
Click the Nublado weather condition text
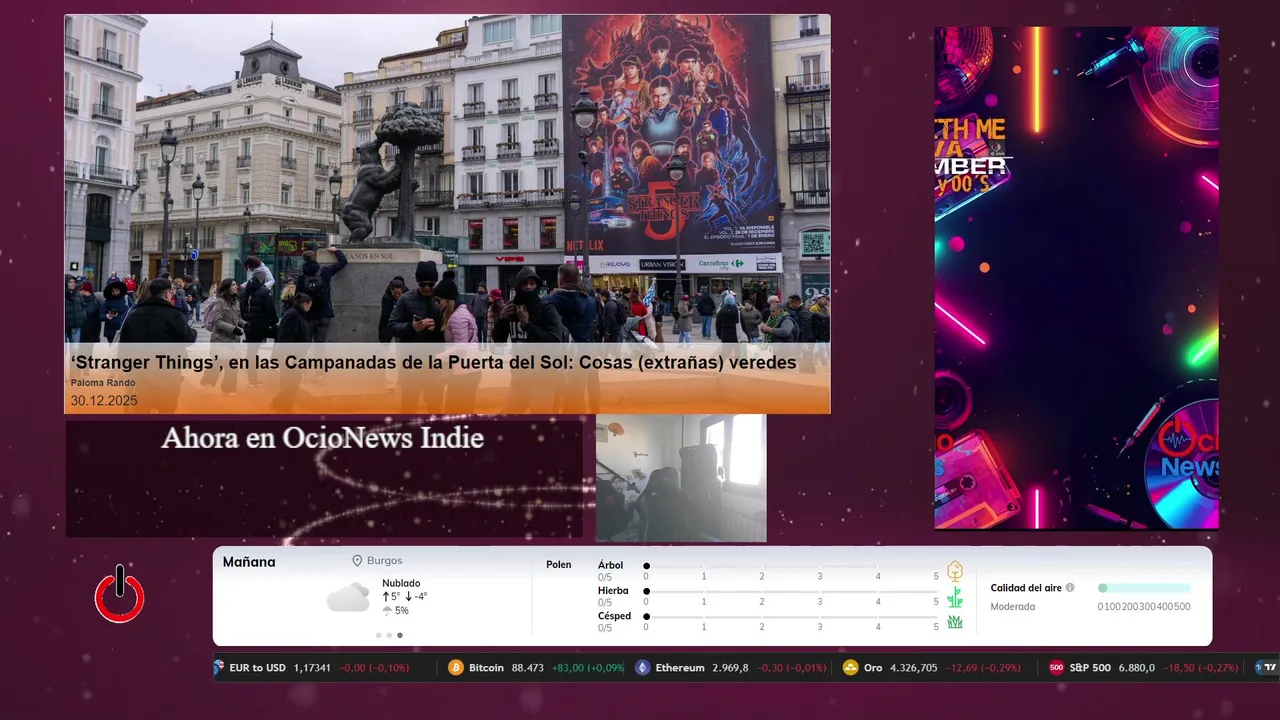pos(401,583)
